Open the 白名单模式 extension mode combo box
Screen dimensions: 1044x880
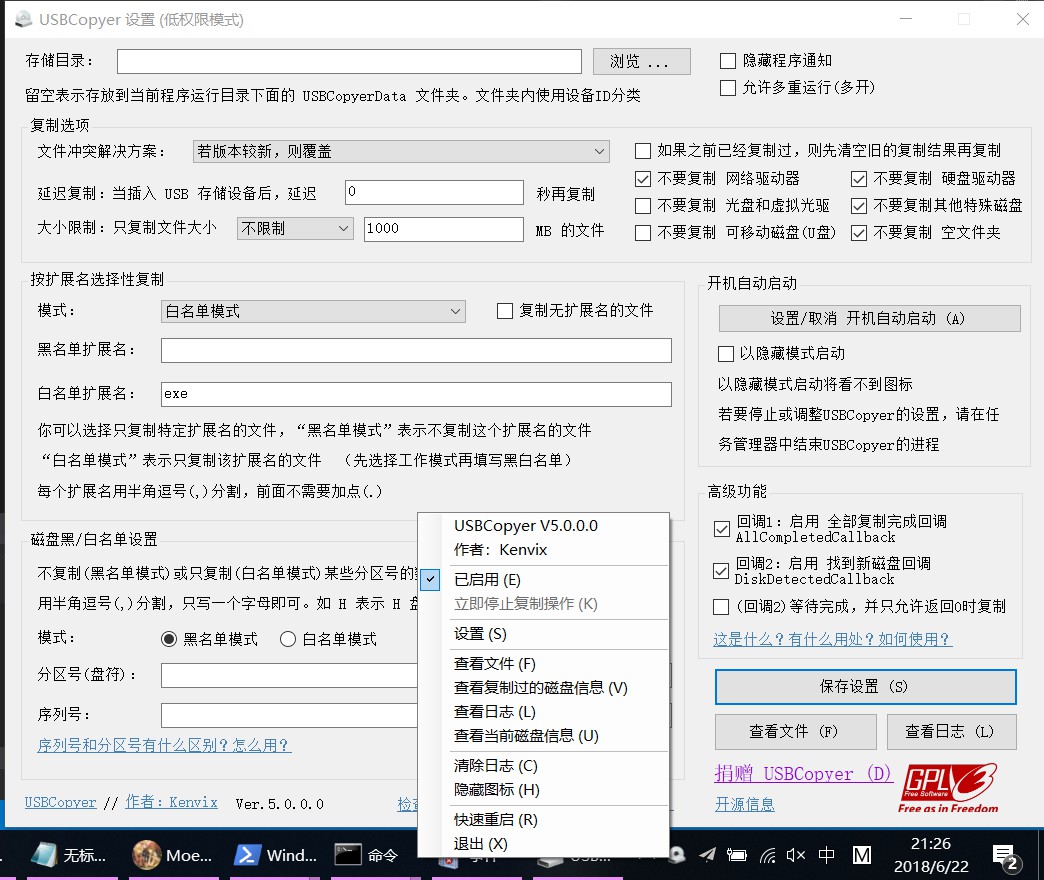pos(312,311)
